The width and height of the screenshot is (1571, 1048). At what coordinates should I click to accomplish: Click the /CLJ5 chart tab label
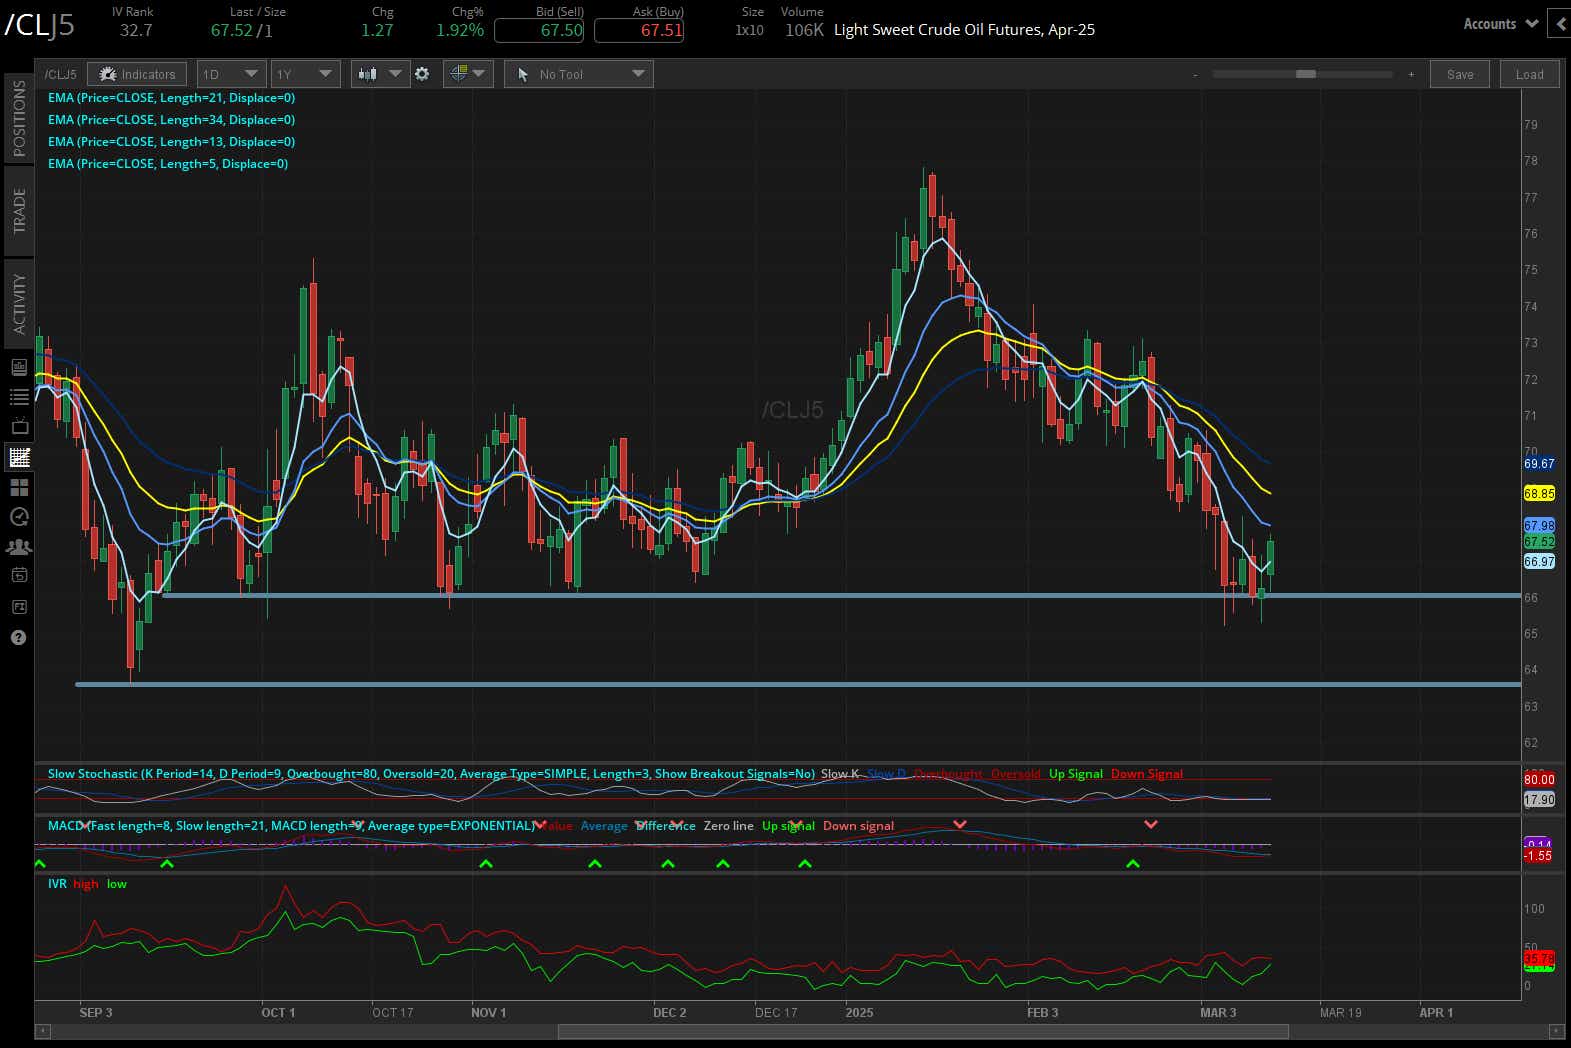[60, 74]
